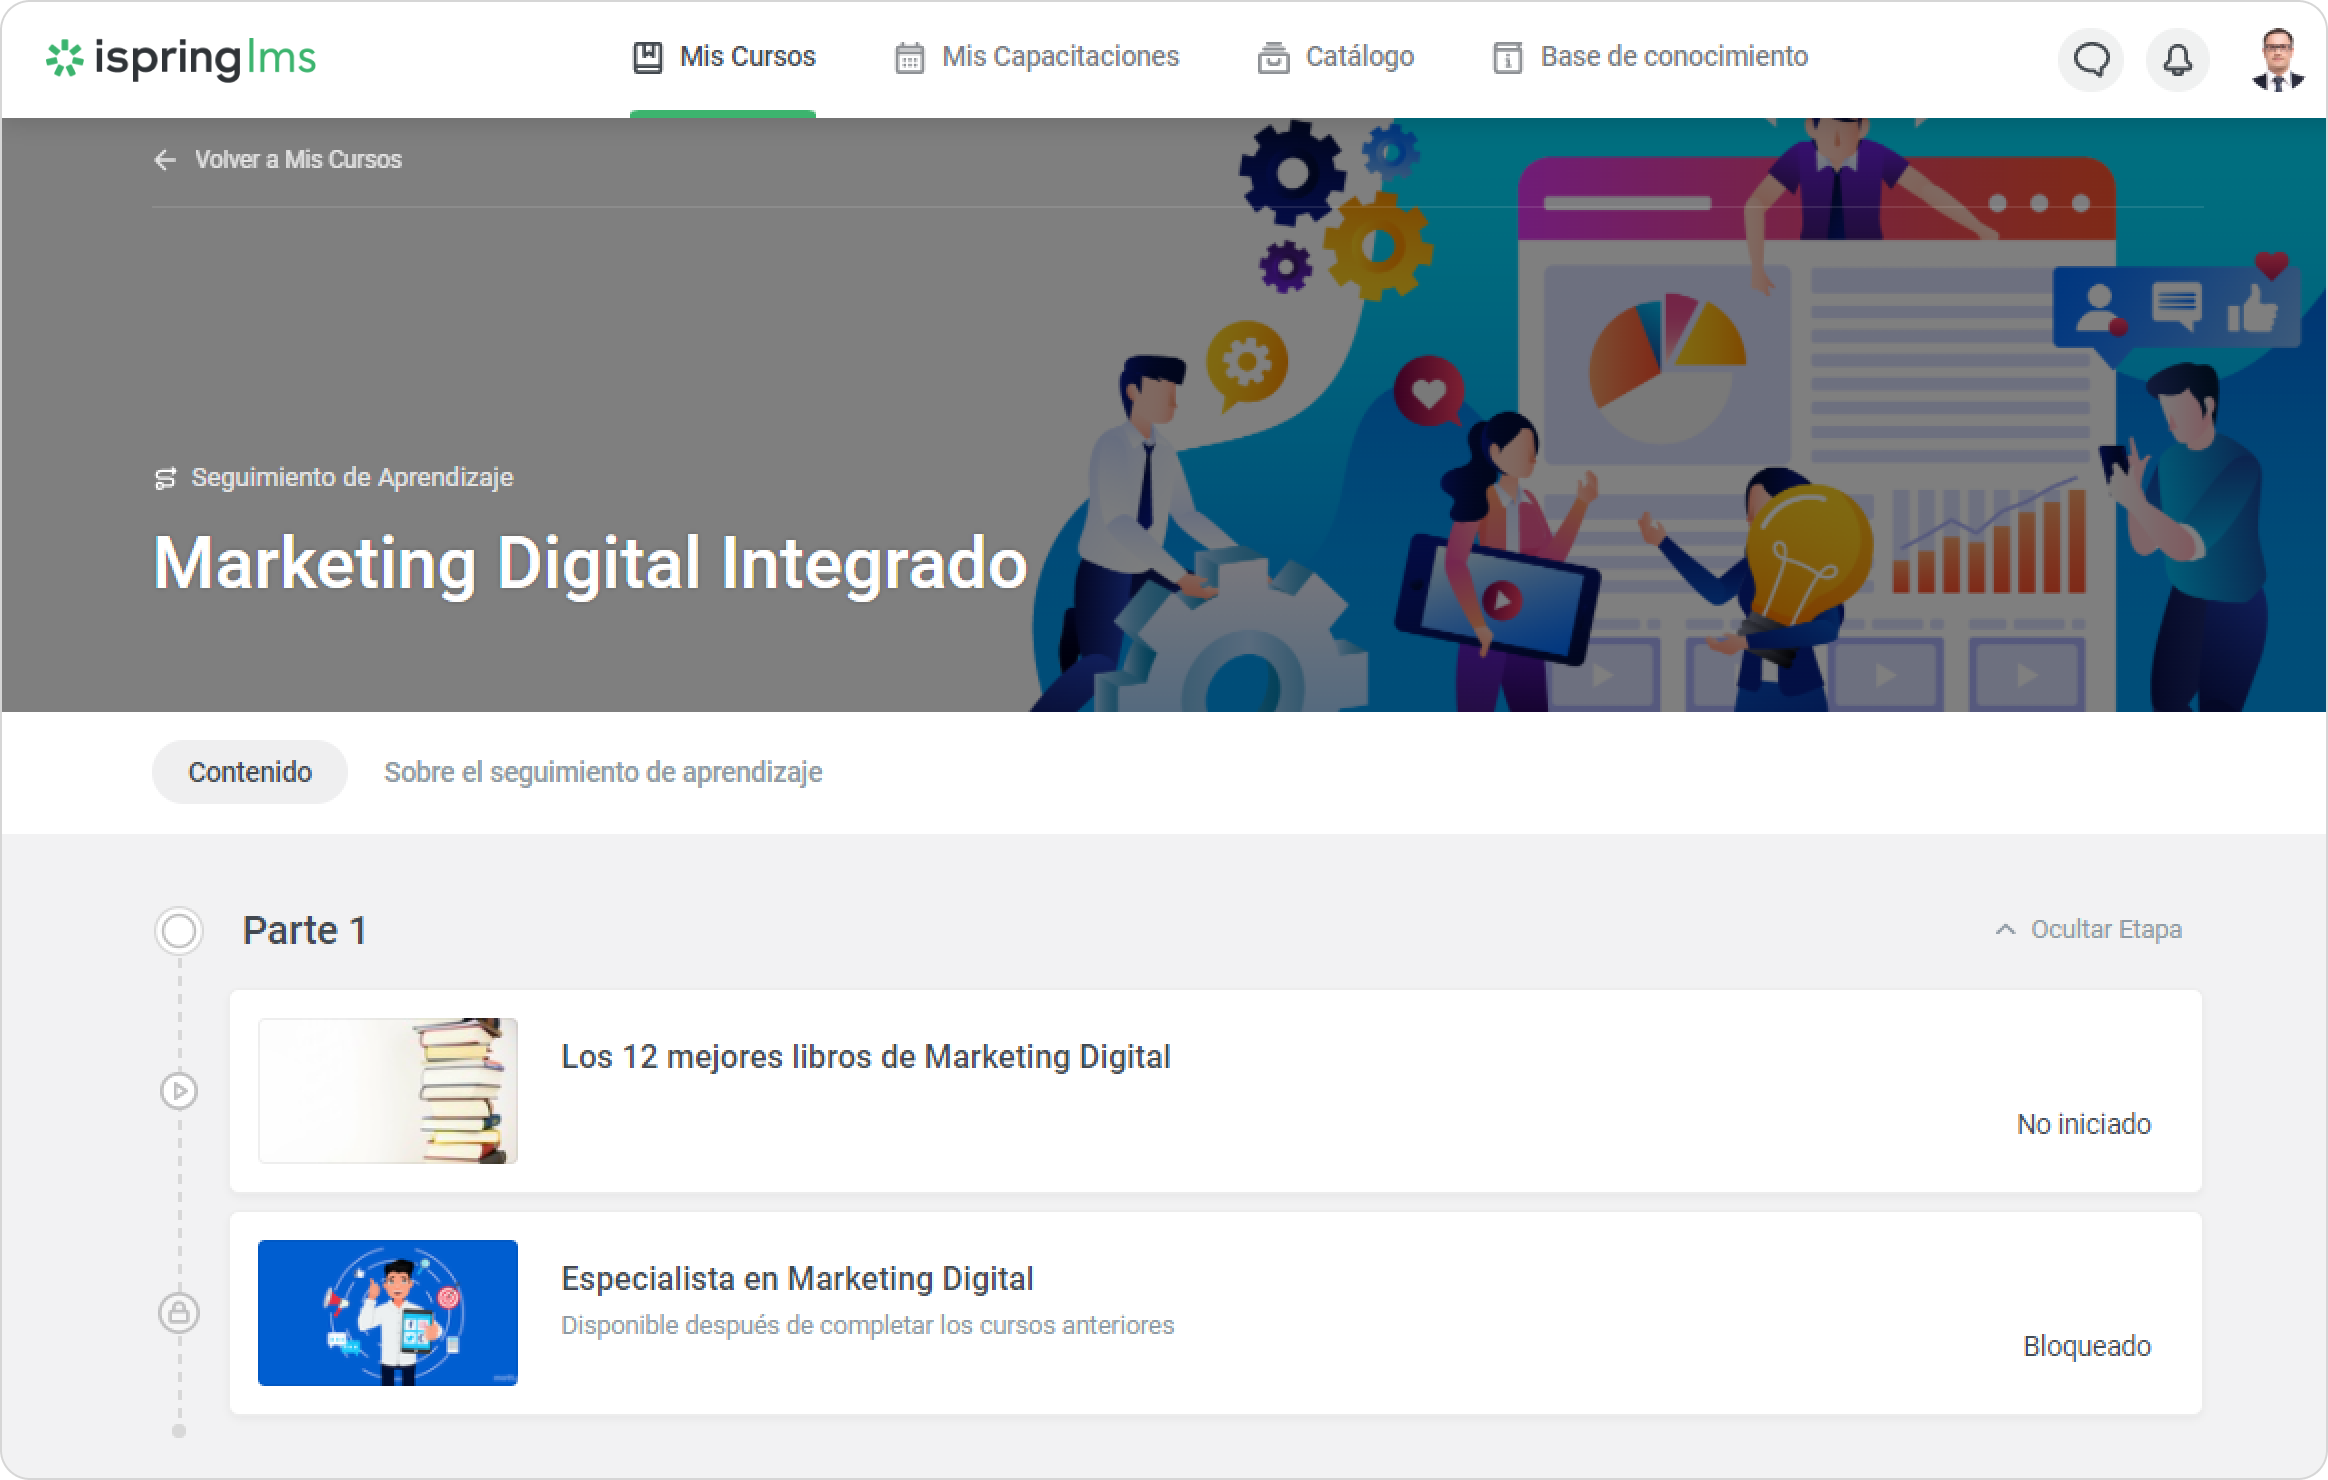Viewport: 2328px width, 1480px height.
Task: Click the Catálogo box icon
Action: pyautogui.click(x=1272, y=58)
